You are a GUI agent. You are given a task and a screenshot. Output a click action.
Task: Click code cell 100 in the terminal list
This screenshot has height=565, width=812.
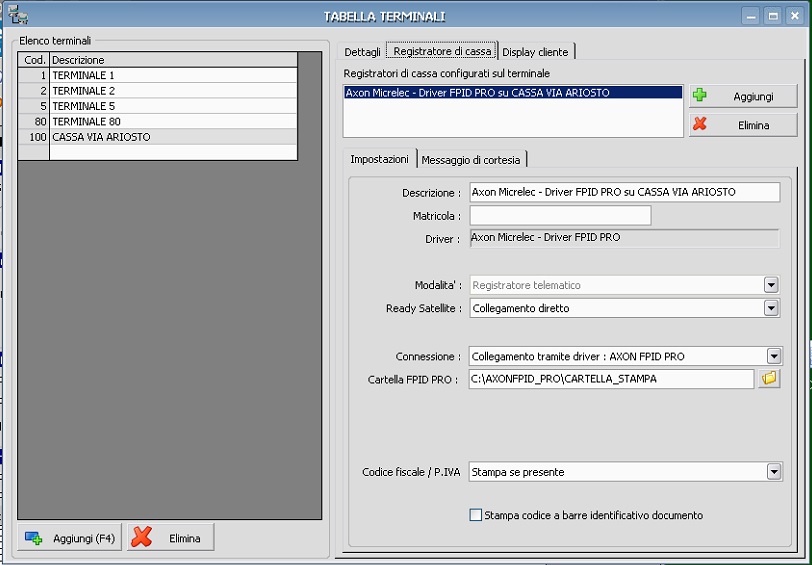pos(34,137)
